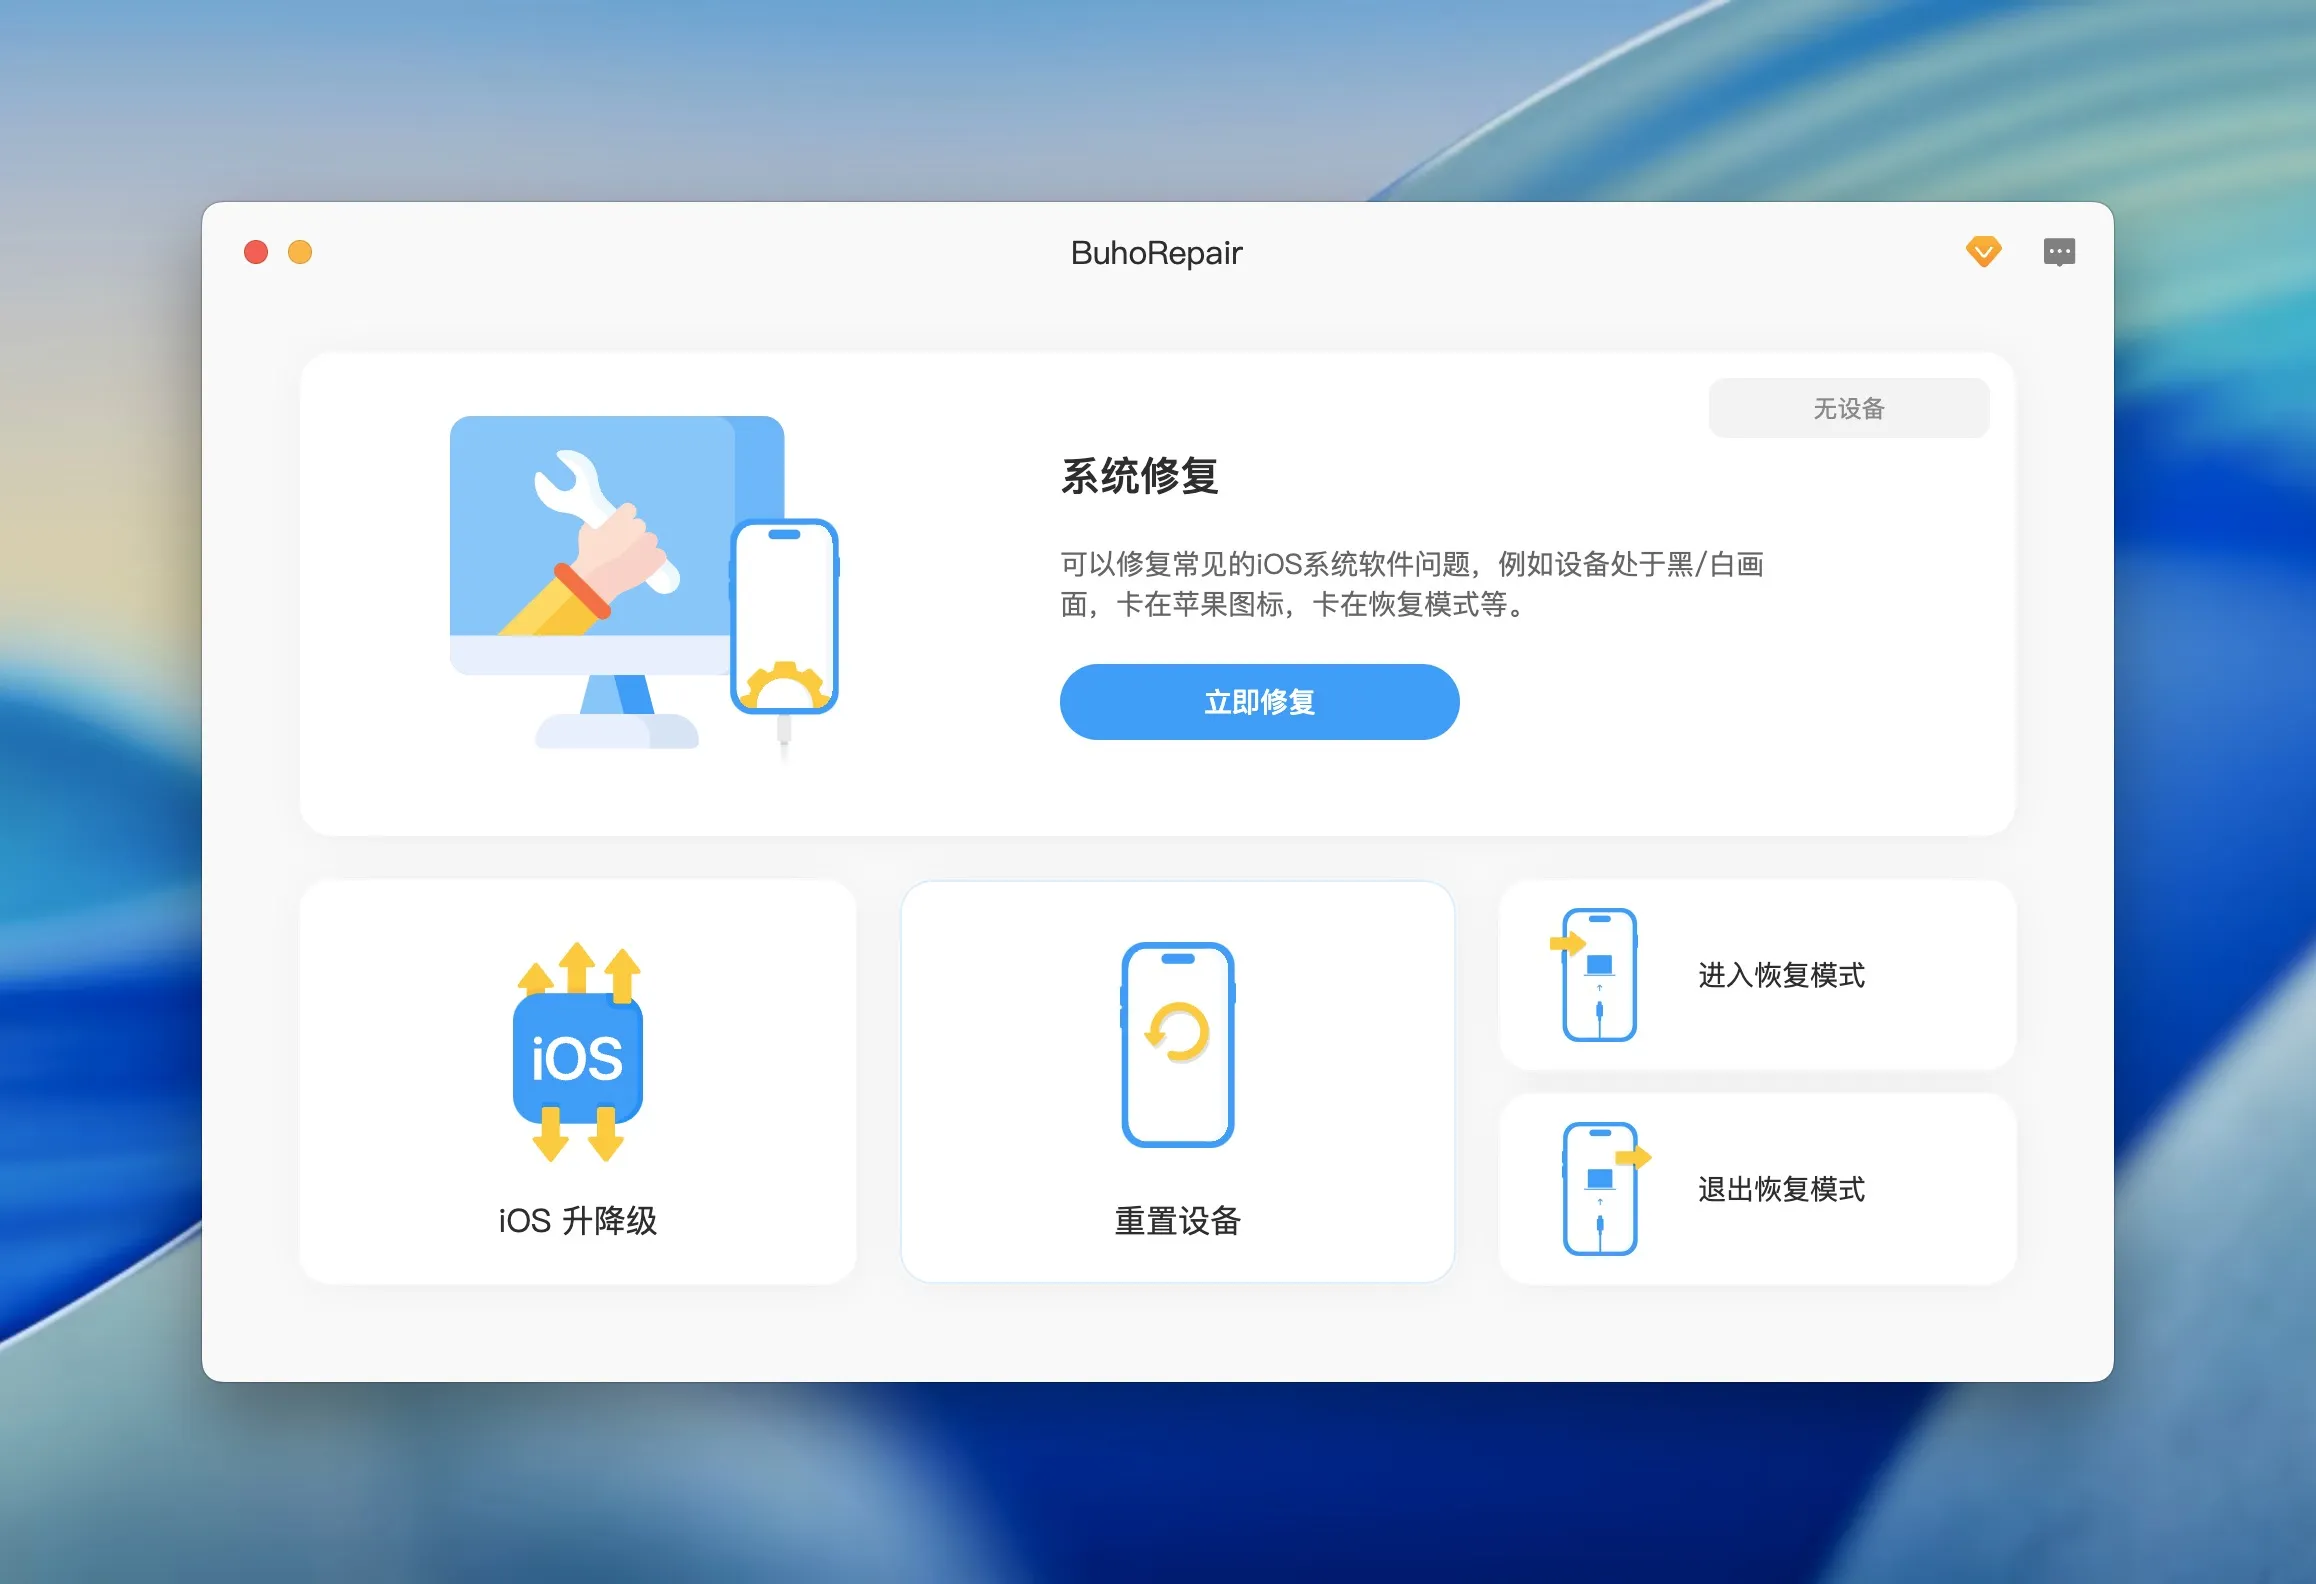
Task: Click the BuhoRepair title bar text
Action: point(1157,252)
